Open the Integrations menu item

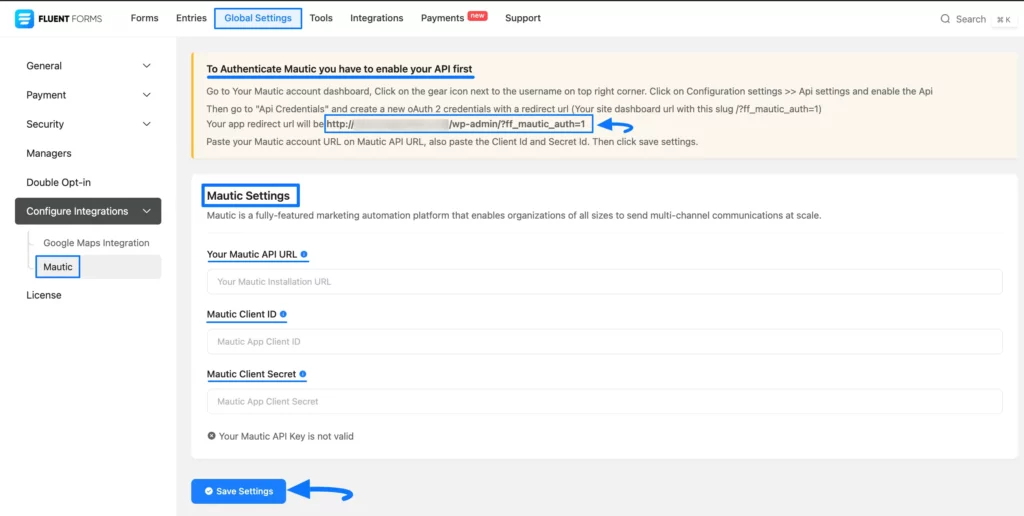pyautogui.click(x=376, y=18)
